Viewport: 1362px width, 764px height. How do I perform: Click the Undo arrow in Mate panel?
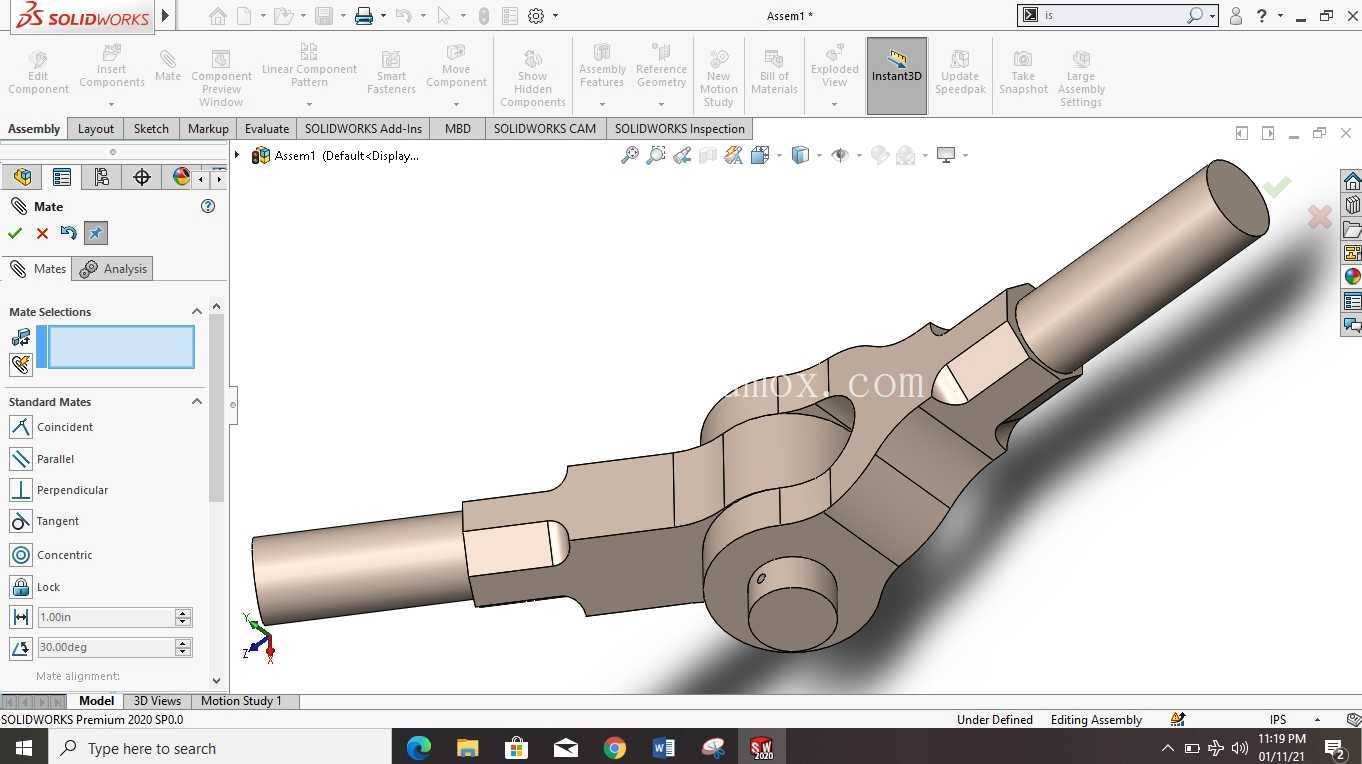68,233
